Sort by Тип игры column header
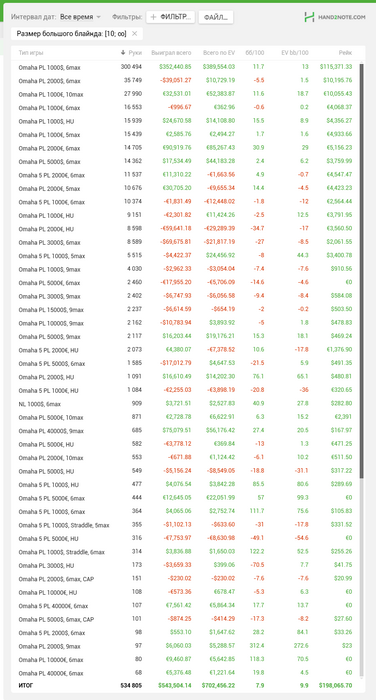Viewport: 376px width, 700px height. point(31,53)
